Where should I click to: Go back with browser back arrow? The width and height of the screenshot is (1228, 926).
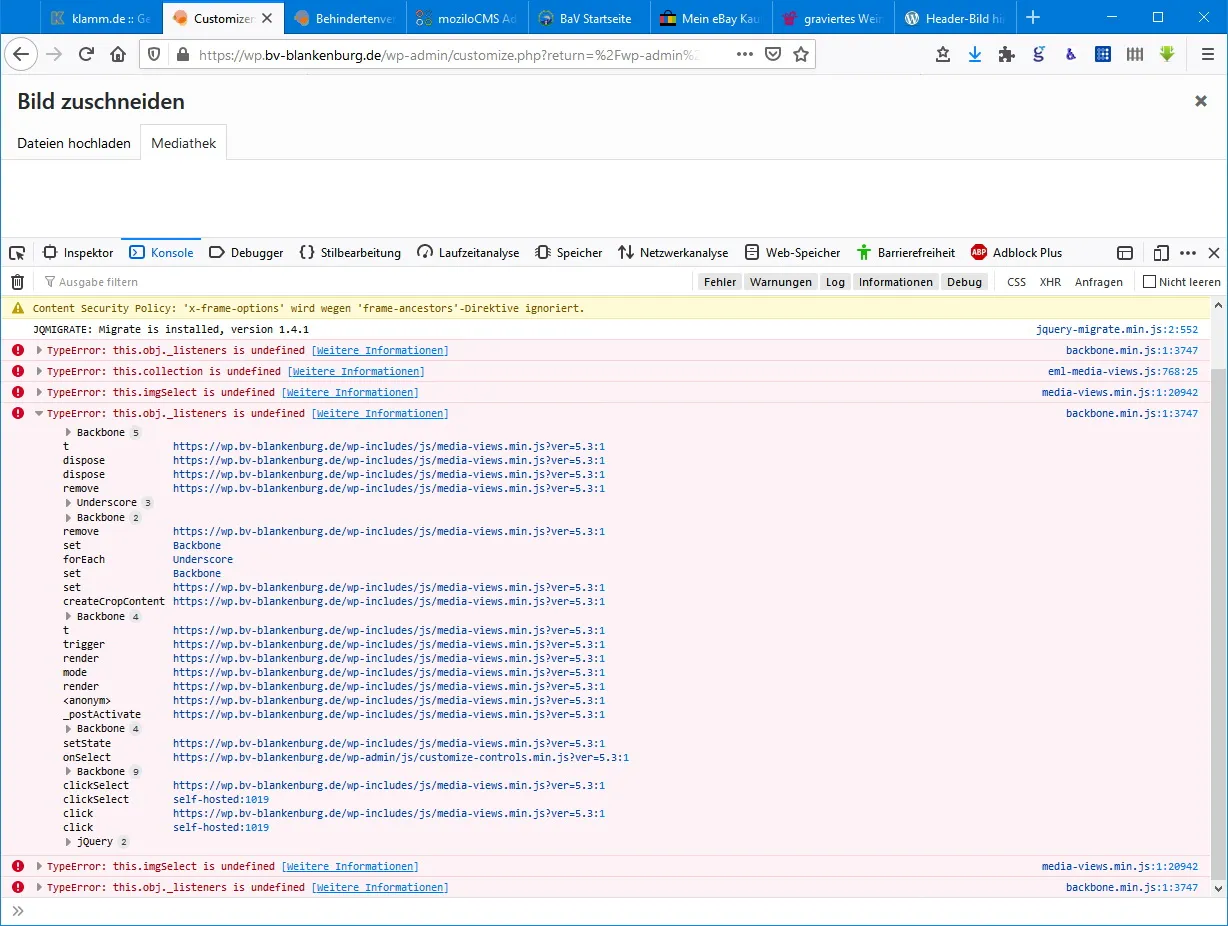[22, 54]
